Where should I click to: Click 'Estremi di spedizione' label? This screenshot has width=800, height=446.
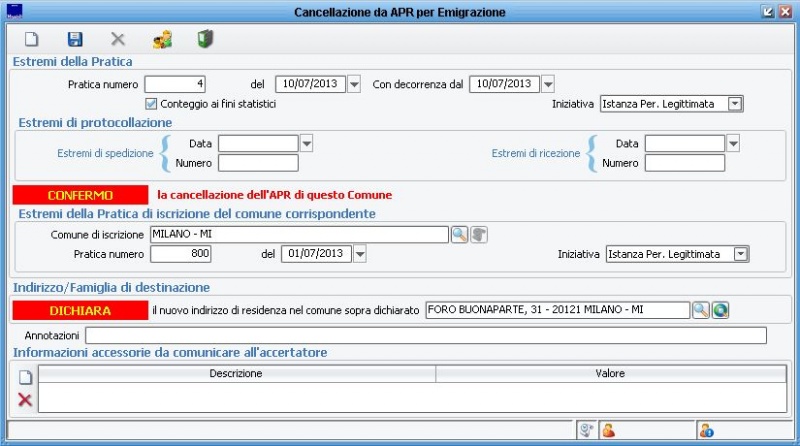pyautogui.click(x=105, y=153)
